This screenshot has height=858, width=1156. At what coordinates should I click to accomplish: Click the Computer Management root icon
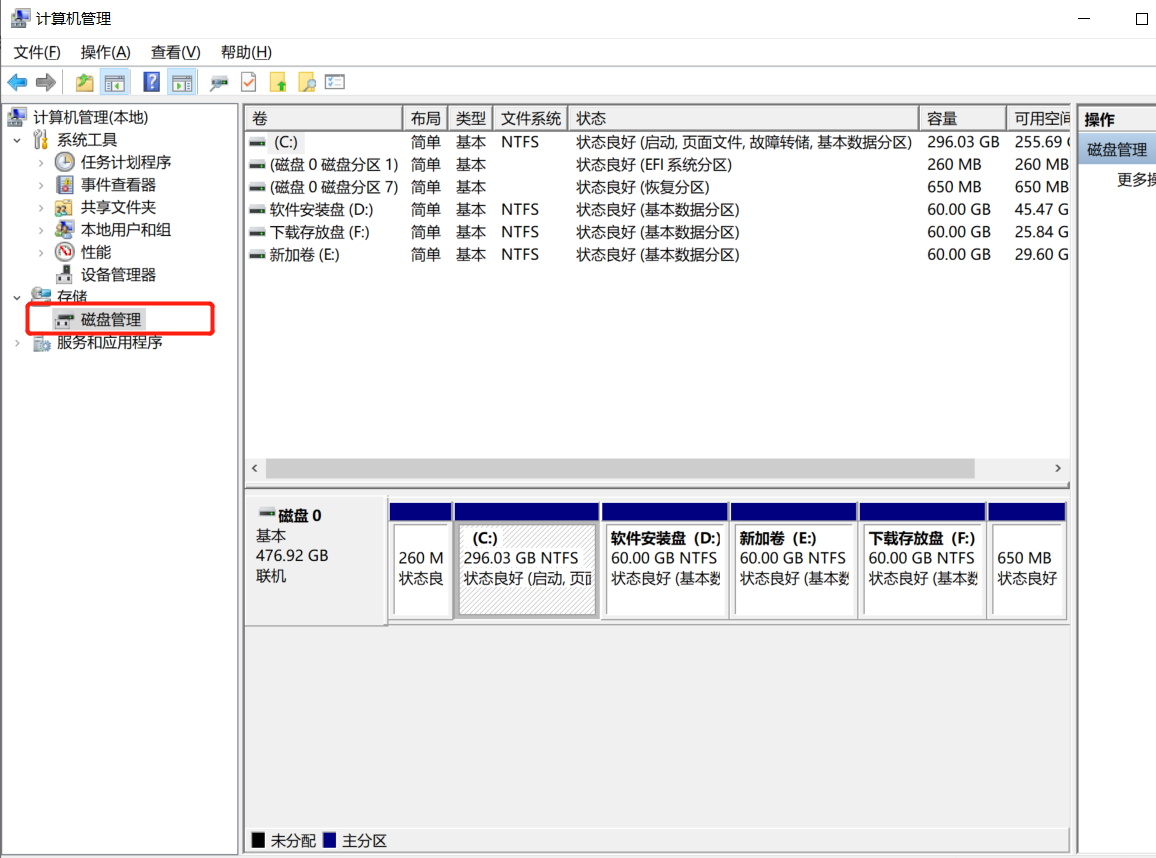click(x=17, y=117)
